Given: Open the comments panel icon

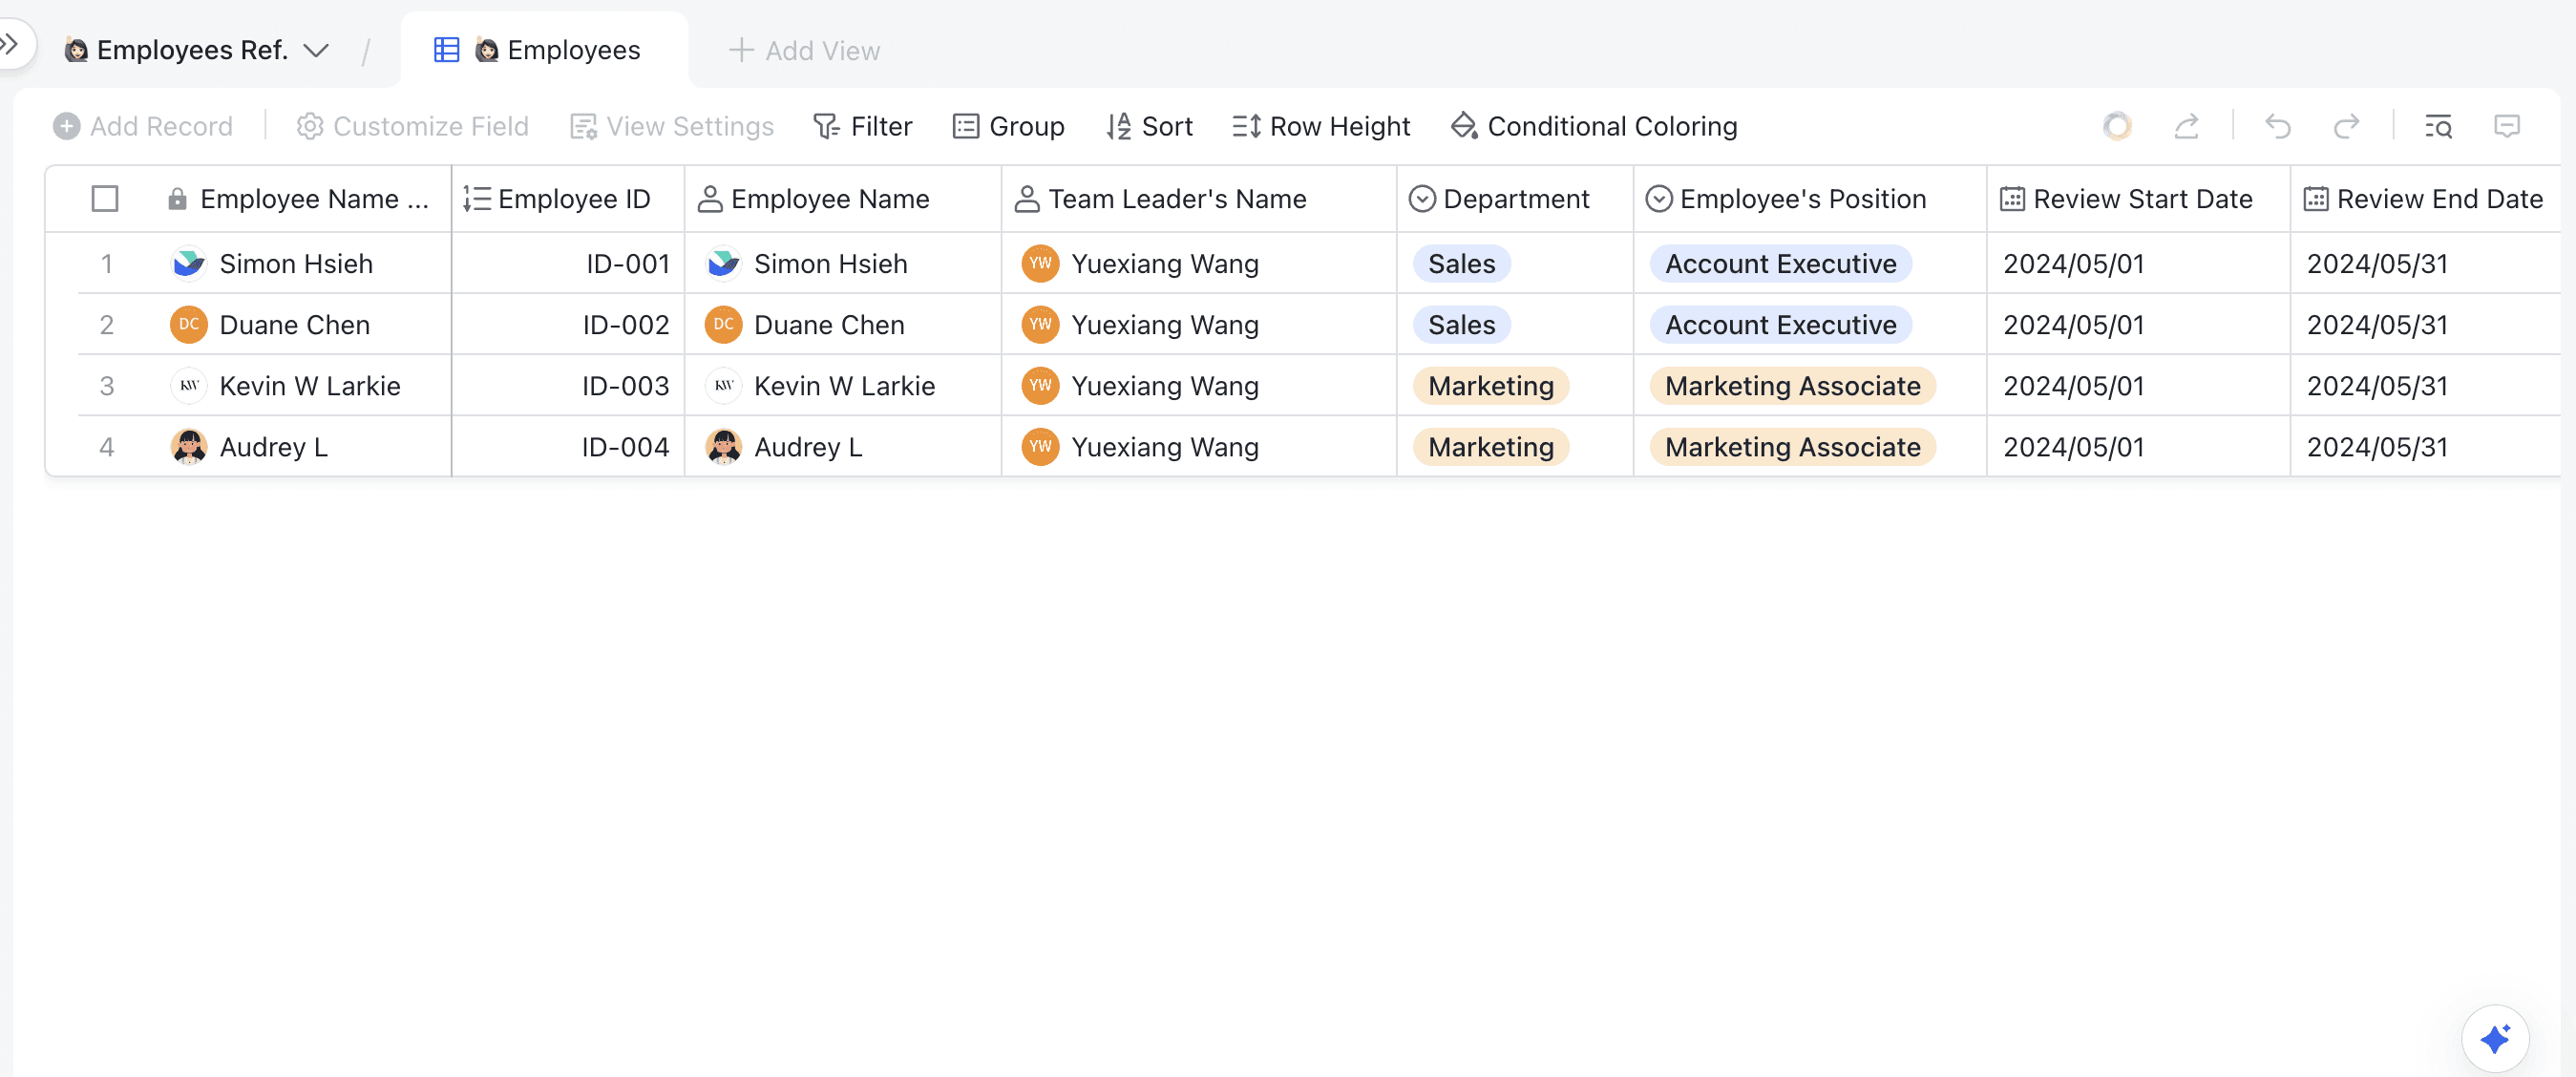Looking at the screenshot, I should click(x=2506, y=126).
